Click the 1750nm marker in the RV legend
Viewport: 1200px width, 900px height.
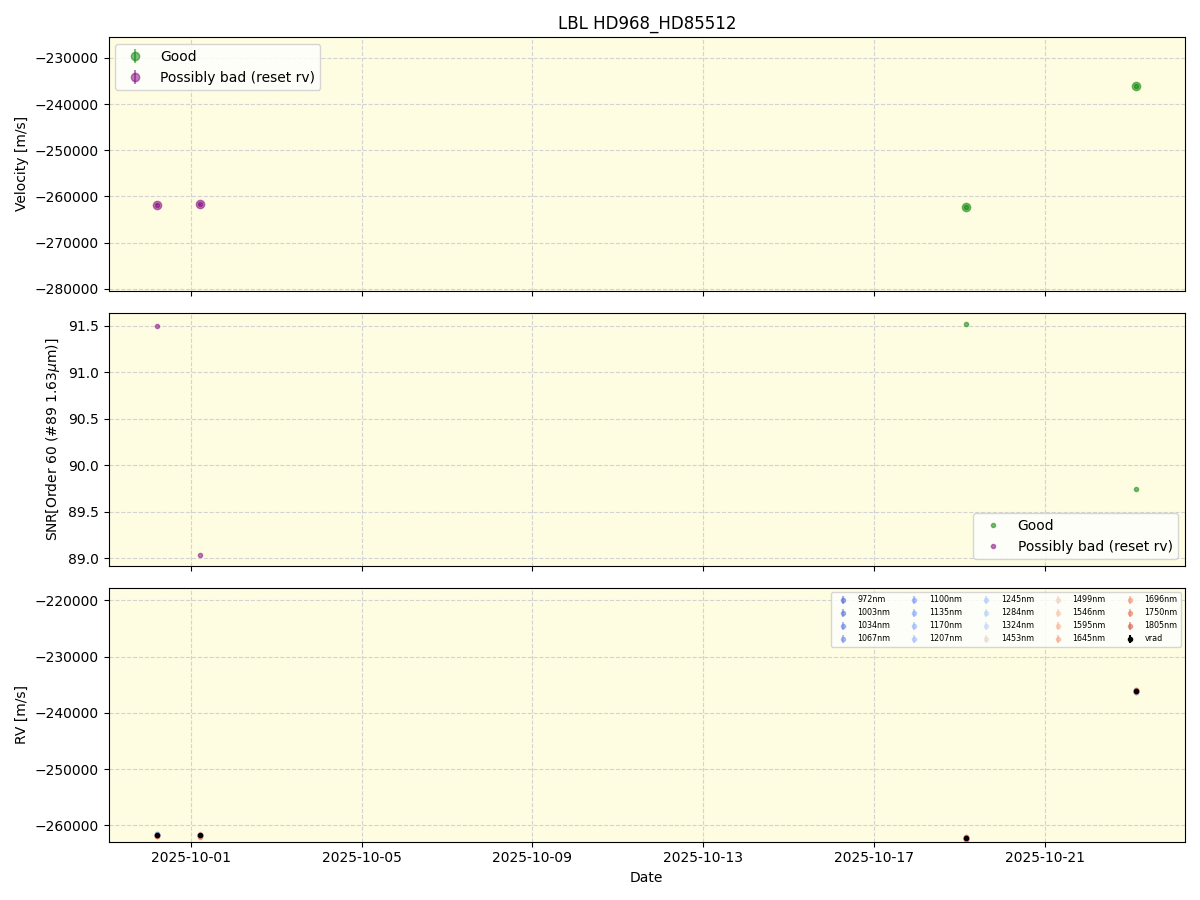pos(1130,613)
